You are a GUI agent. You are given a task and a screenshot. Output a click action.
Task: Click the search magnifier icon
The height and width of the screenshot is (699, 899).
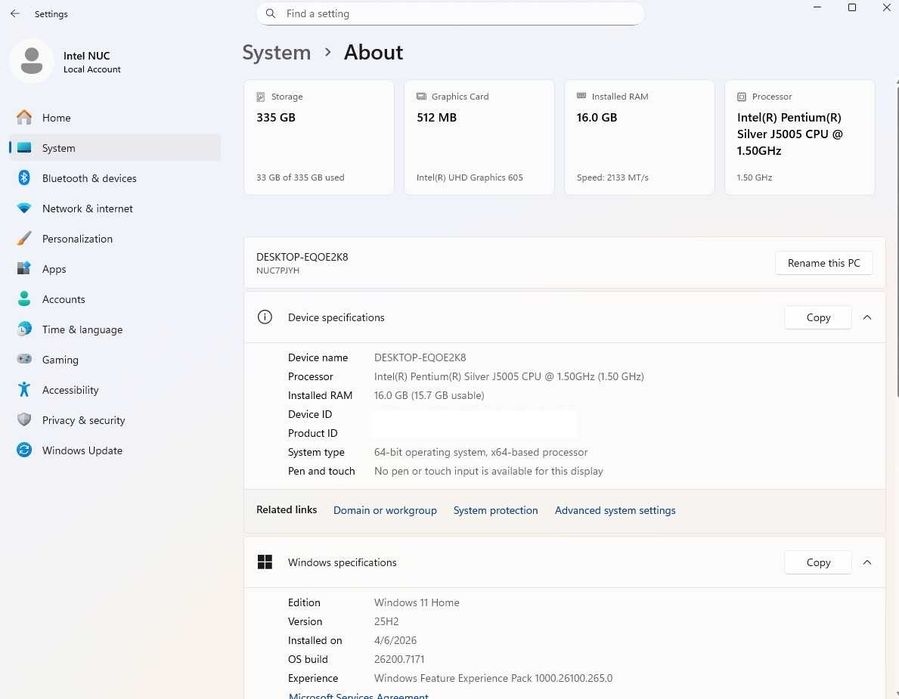point(271,14)
